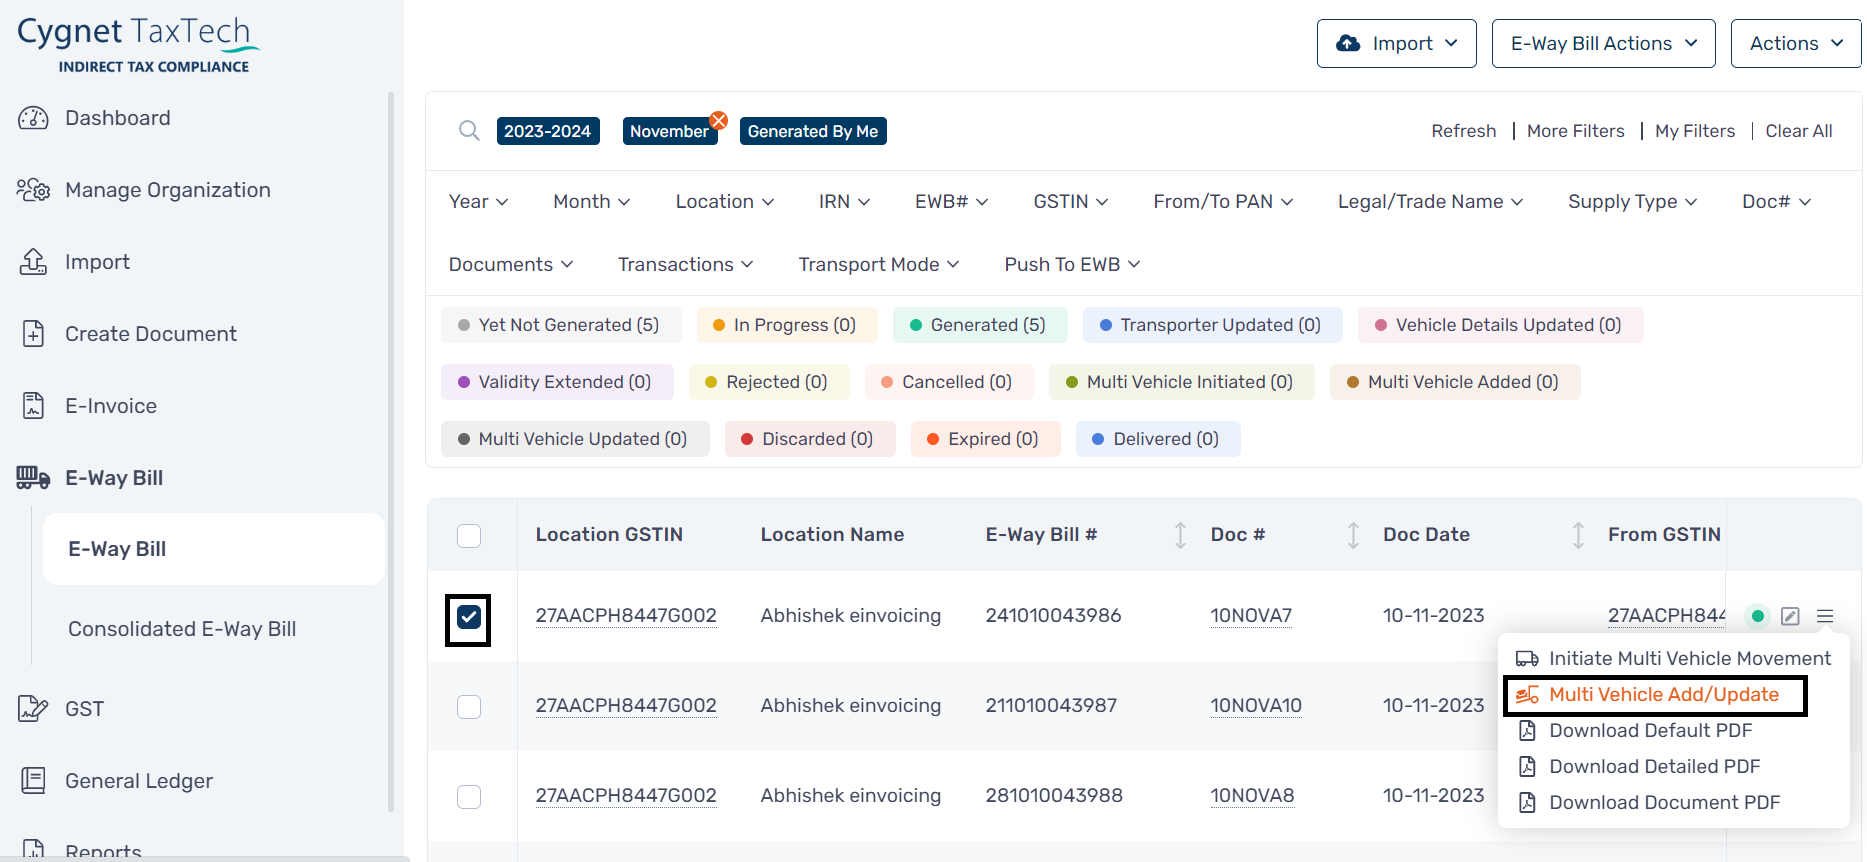The width and height of the screenshot is (1867, 862).
Task: Toggle the Yet Not Generated (5) status filter
Action: click(561, 325)
